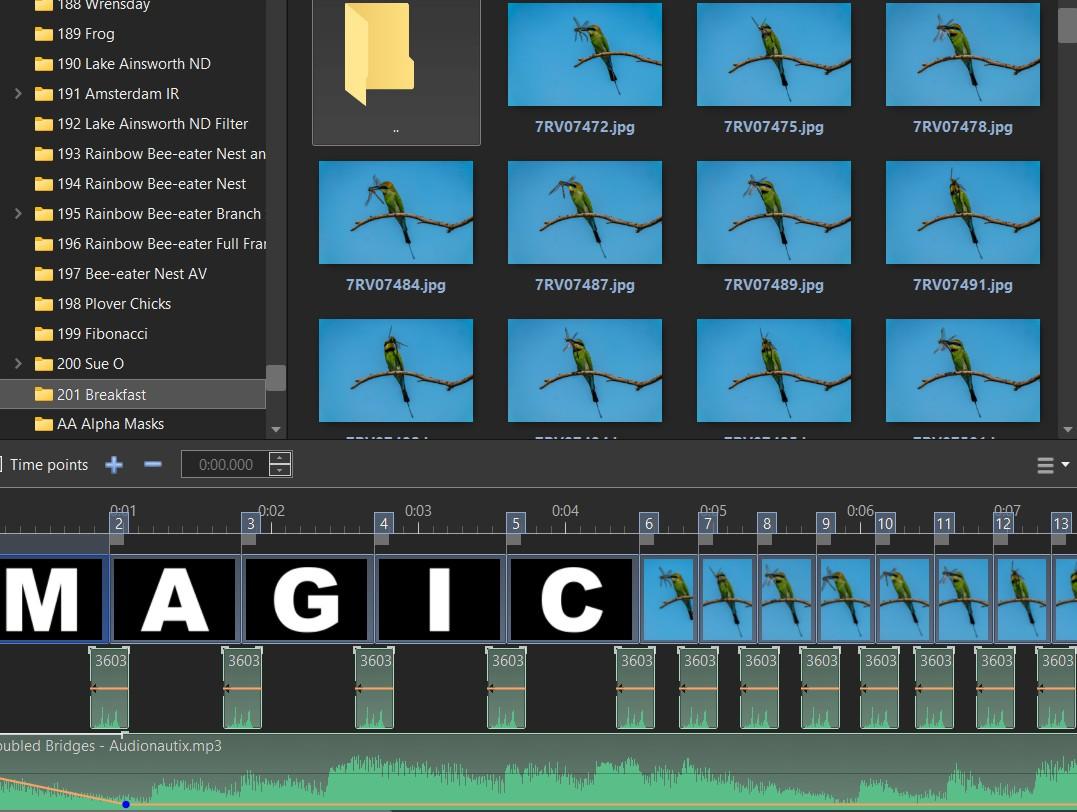Select the AA Alpha Masks folder
Screen dimensions: 1077x812
tap(110, 424)
